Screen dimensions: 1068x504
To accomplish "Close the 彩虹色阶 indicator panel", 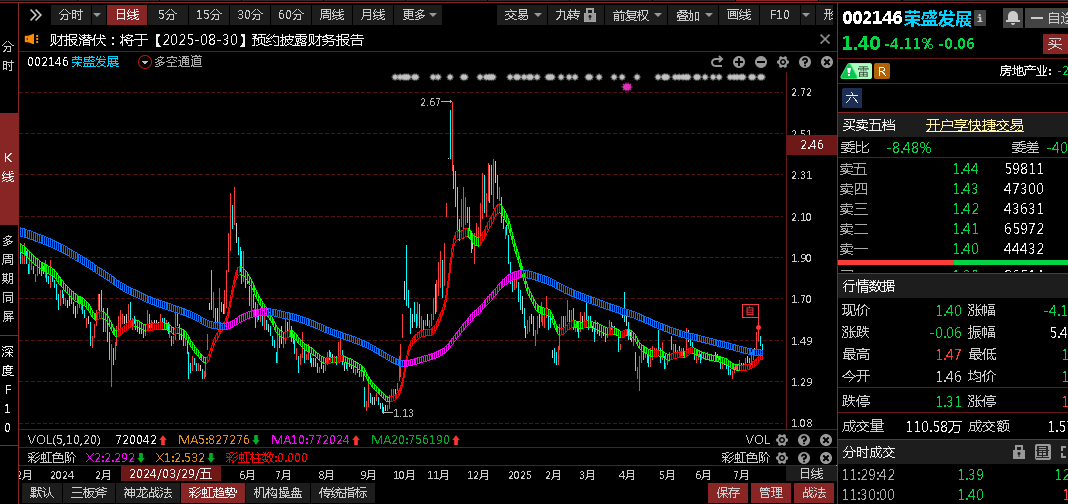I will coord(826,457).
